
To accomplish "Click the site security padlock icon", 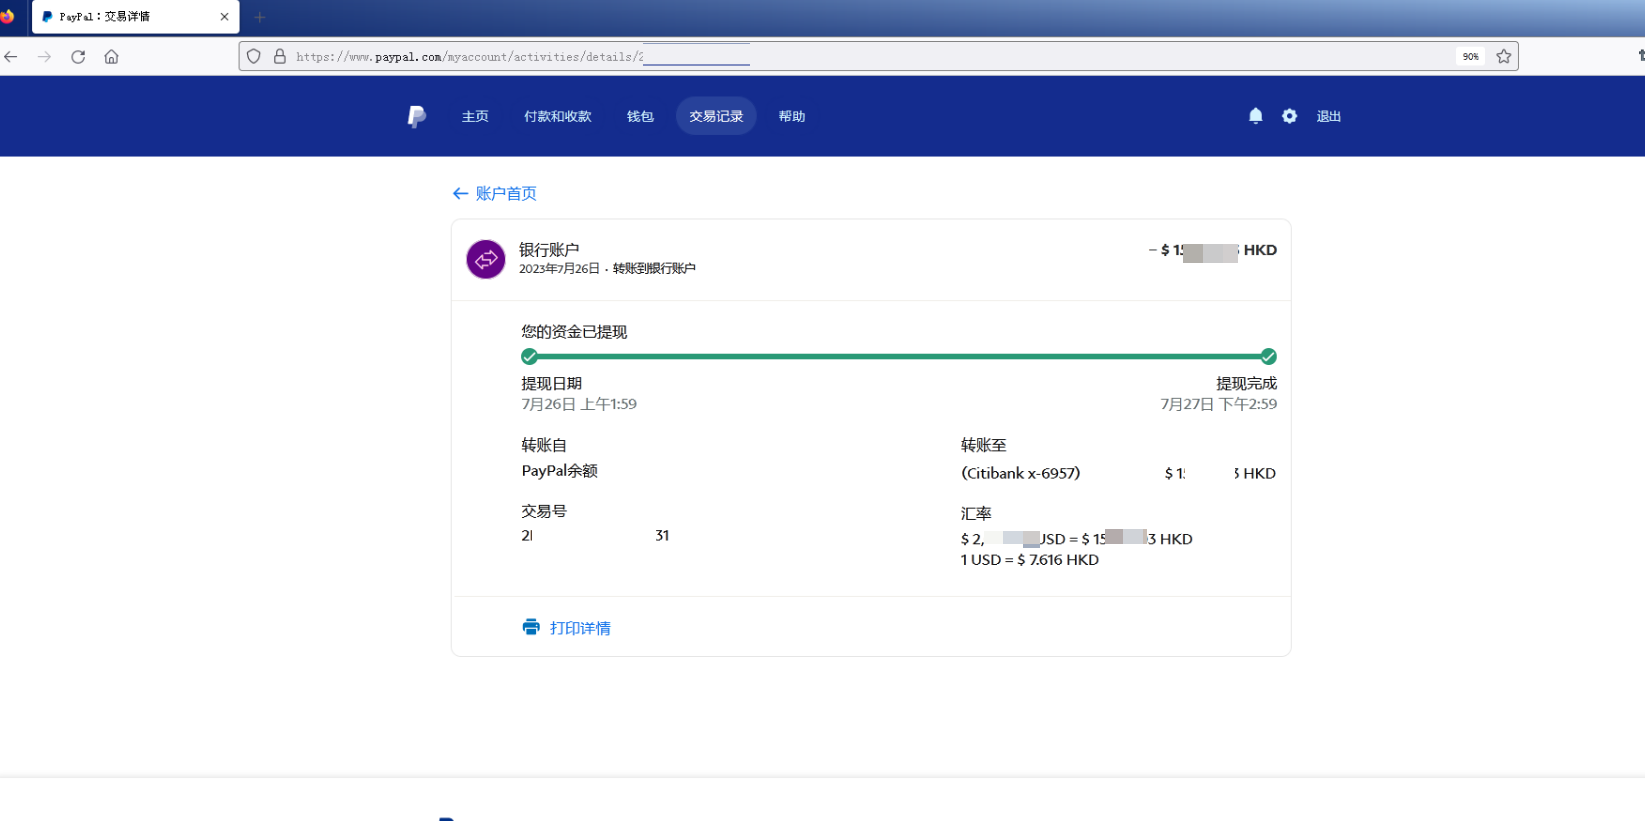I will pos(280,57).
